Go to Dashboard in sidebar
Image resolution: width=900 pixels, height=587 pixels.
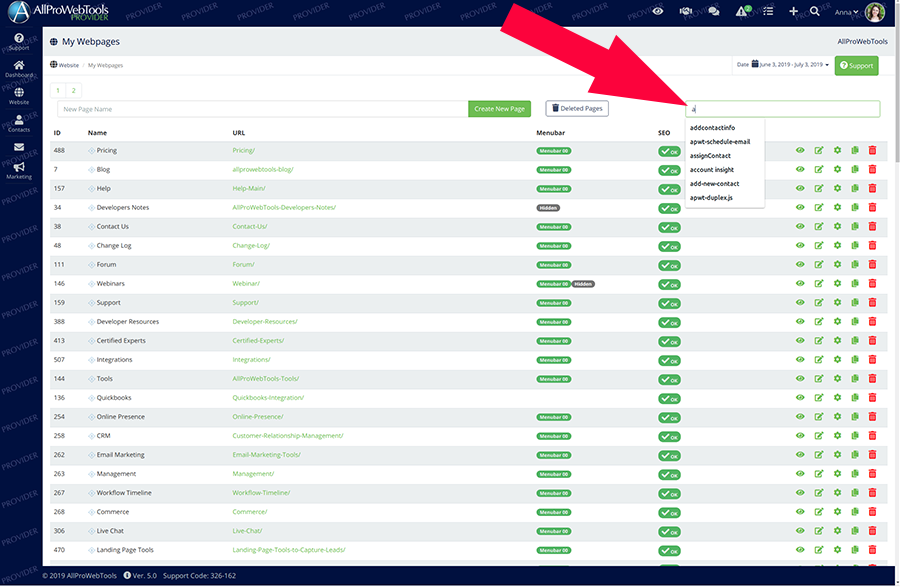coord(19,69)
